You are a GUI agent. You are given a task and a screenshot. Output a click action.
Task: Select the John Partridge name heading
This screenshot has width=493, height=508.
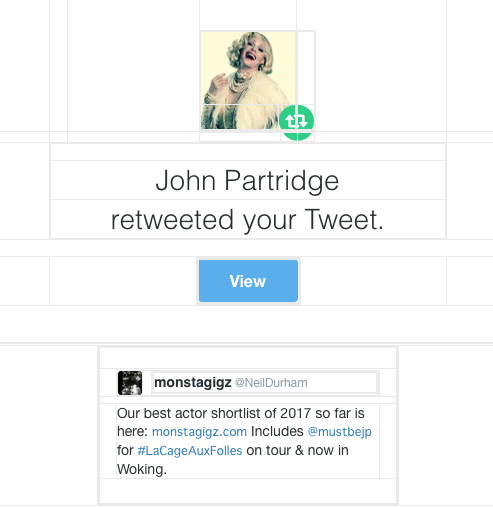[247, 180]
